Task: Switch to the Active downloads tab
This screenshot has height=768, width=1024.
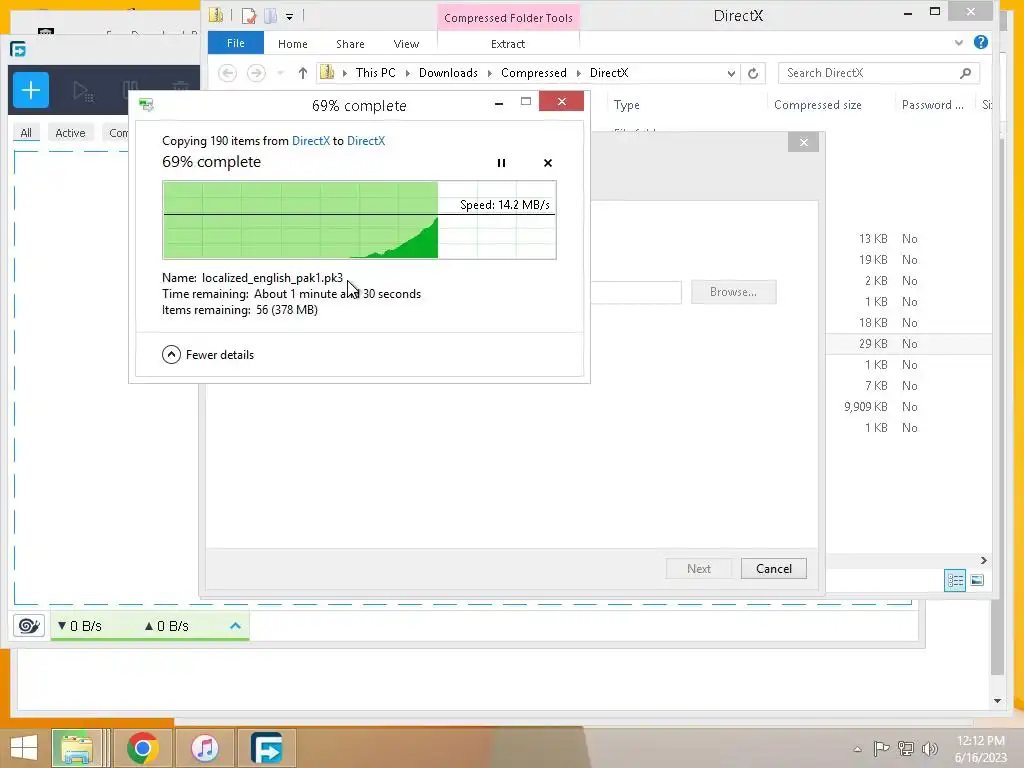Action: (x=71, y=133)
